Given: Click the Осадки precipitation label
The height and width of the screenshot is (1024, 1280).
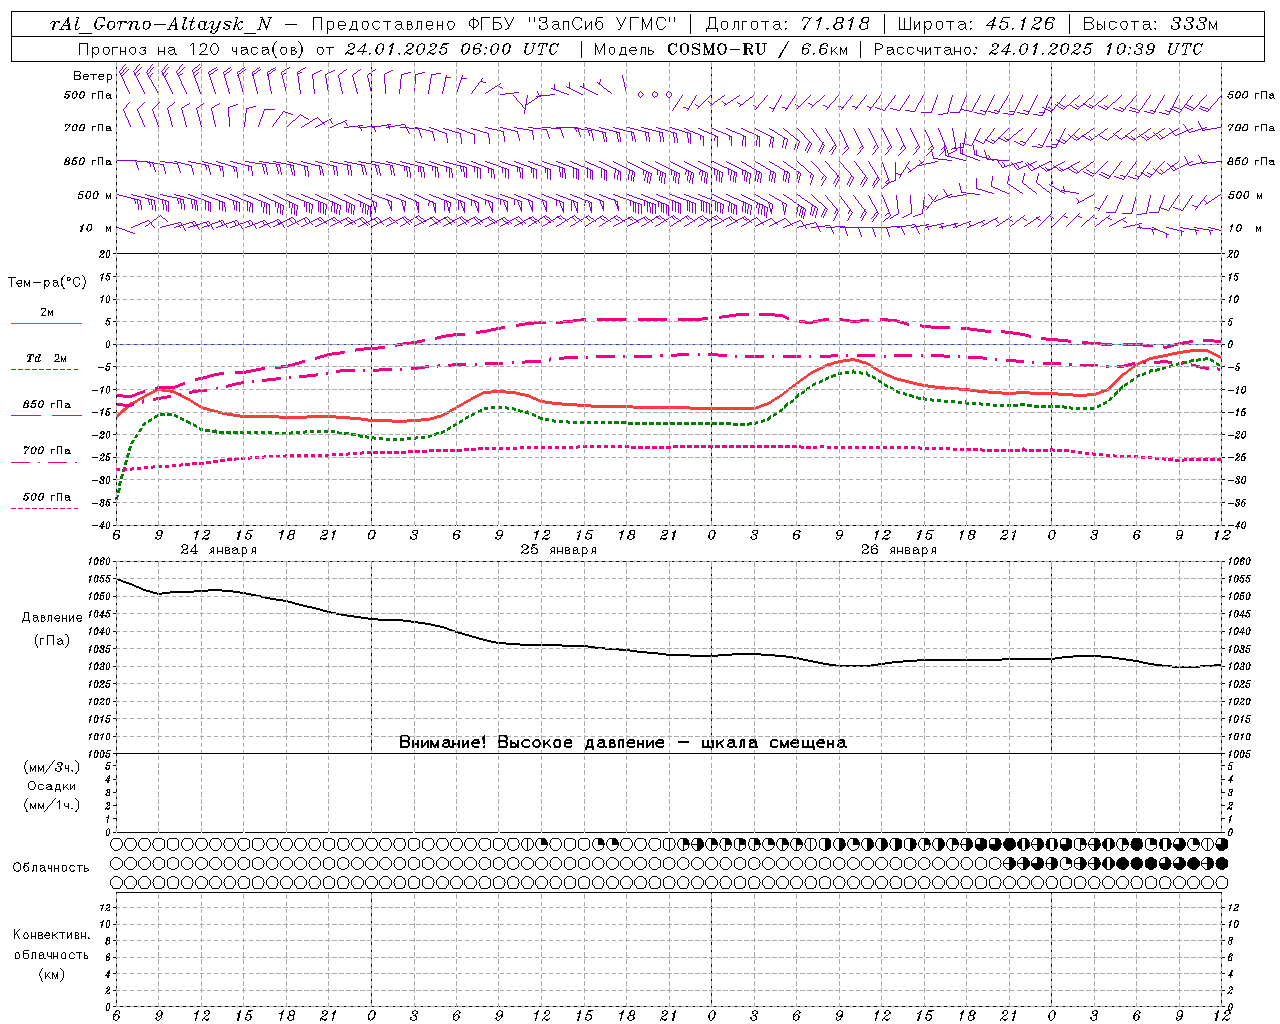Looking at the screenshot, I should click(x=52, y=786).
